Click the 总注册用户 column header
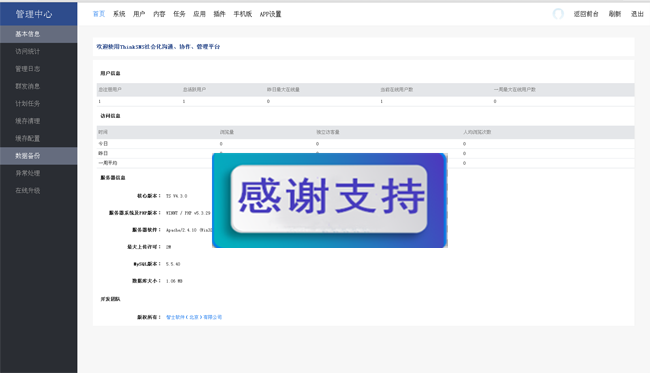This screenshot has height=373, width=650. point(110,90)
